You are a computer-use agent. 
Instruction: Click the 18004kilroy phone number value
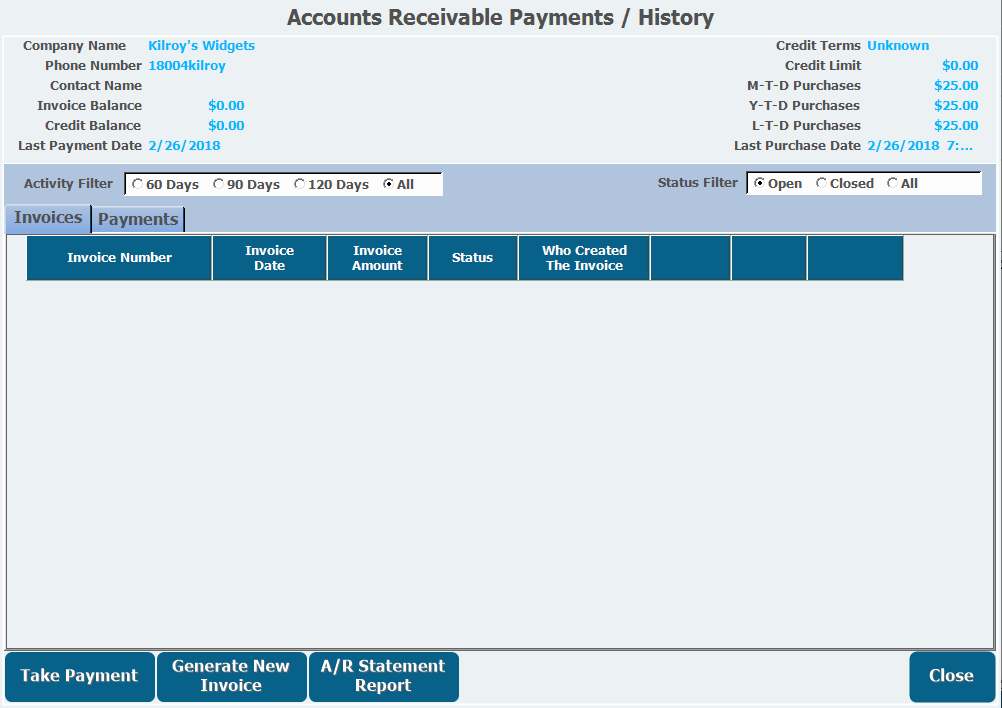click(187, 66)
